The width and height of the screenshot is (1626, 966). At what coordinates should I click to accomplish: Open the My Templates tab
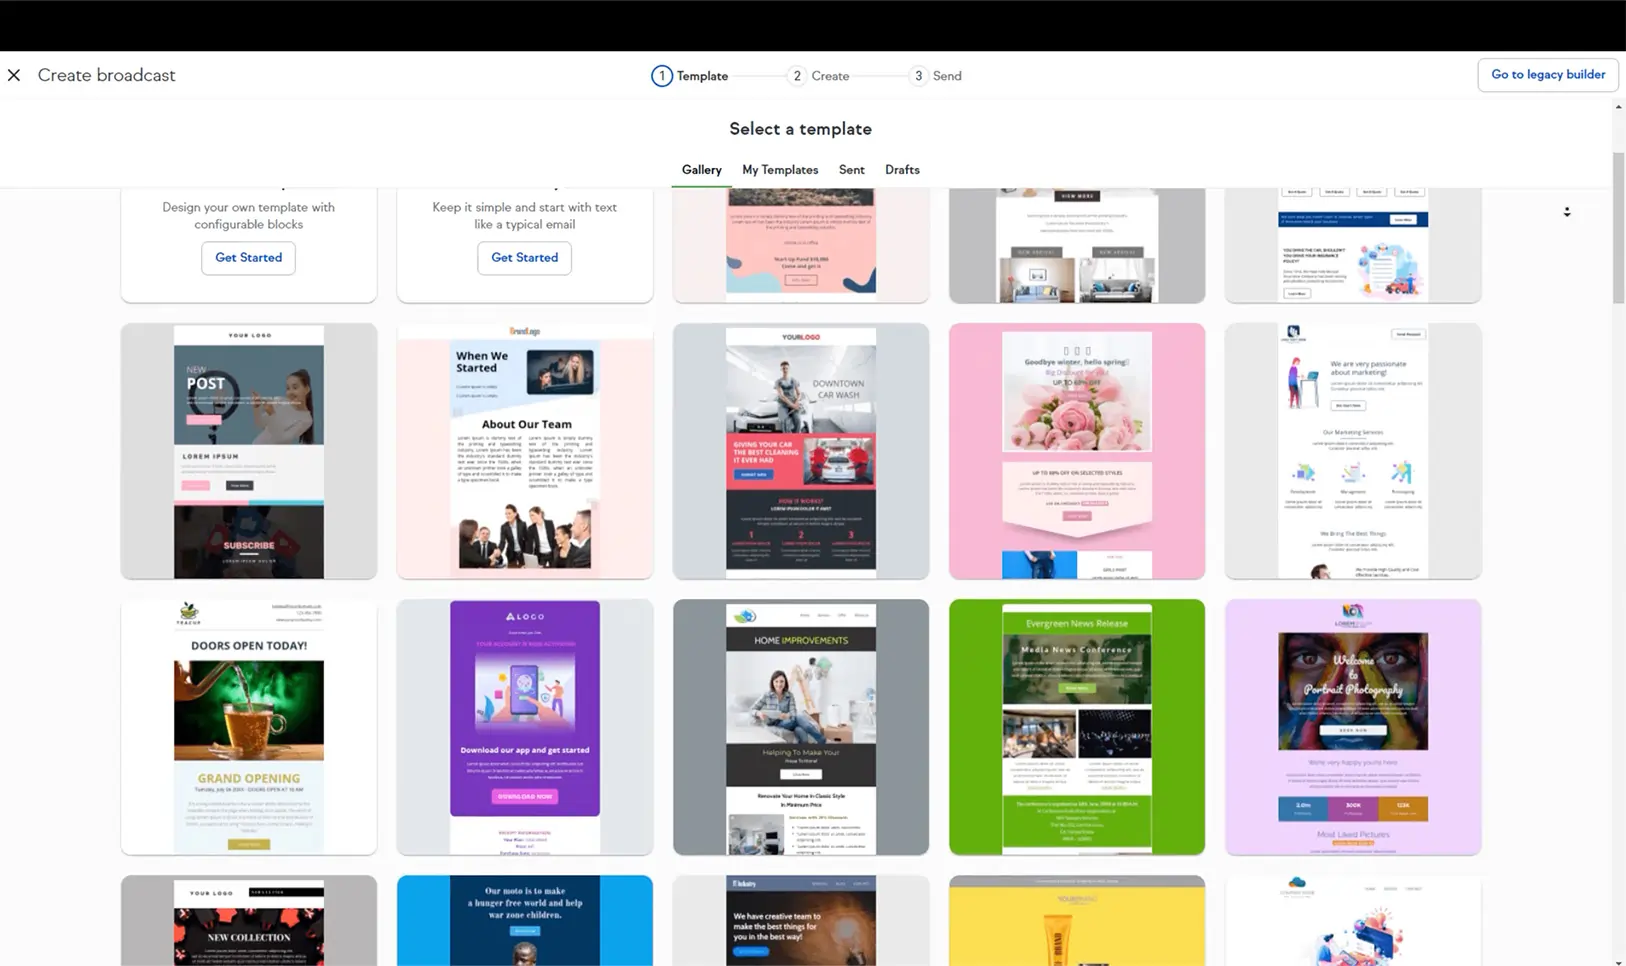[x=780, y=170]
